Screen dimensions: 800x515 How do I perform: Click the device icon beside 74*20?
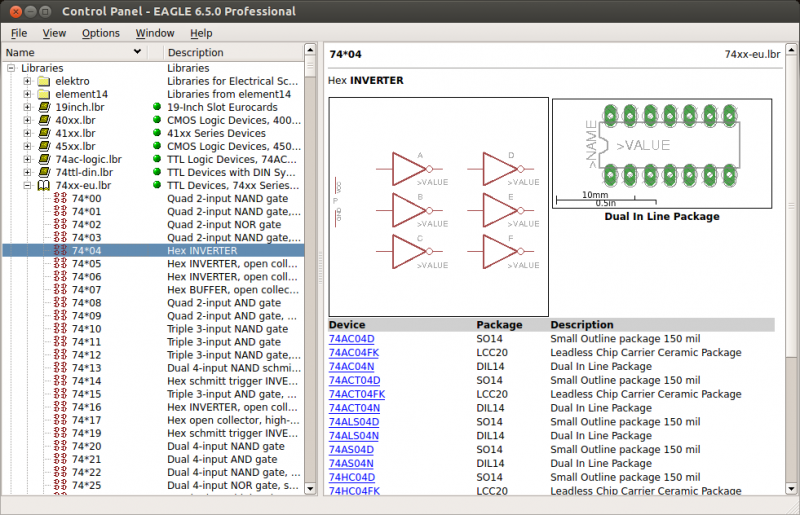(x=60, y=446)
